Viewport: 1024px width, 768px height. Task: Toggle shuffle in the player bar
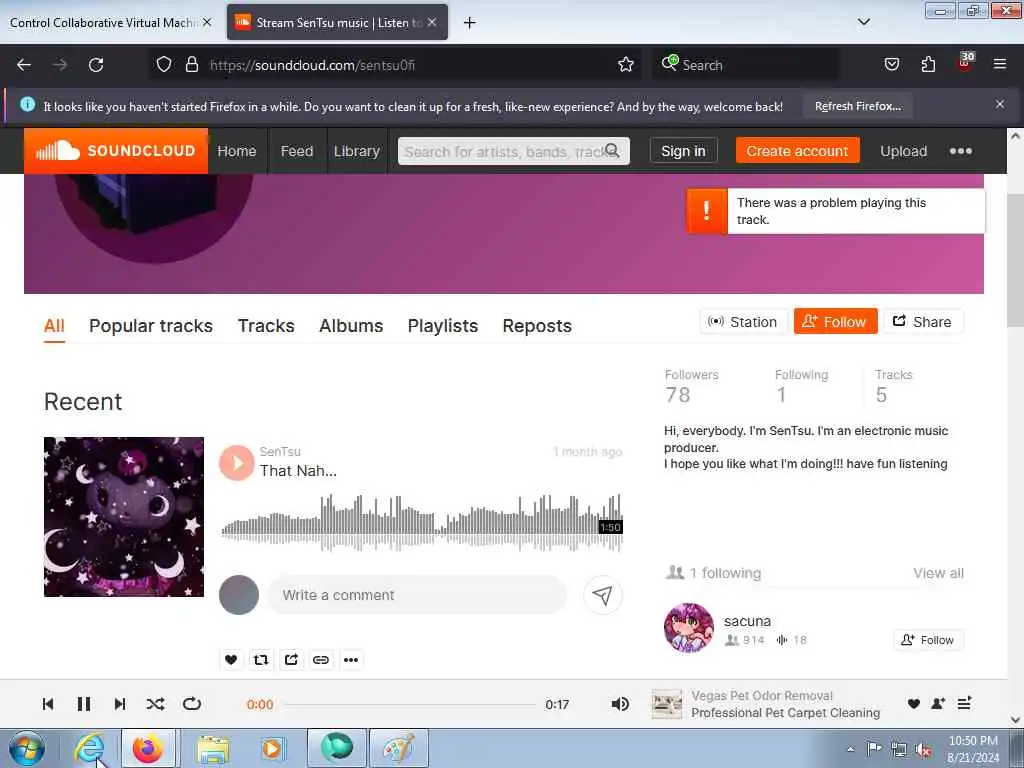pyautogui.click(x=155, y=704)
